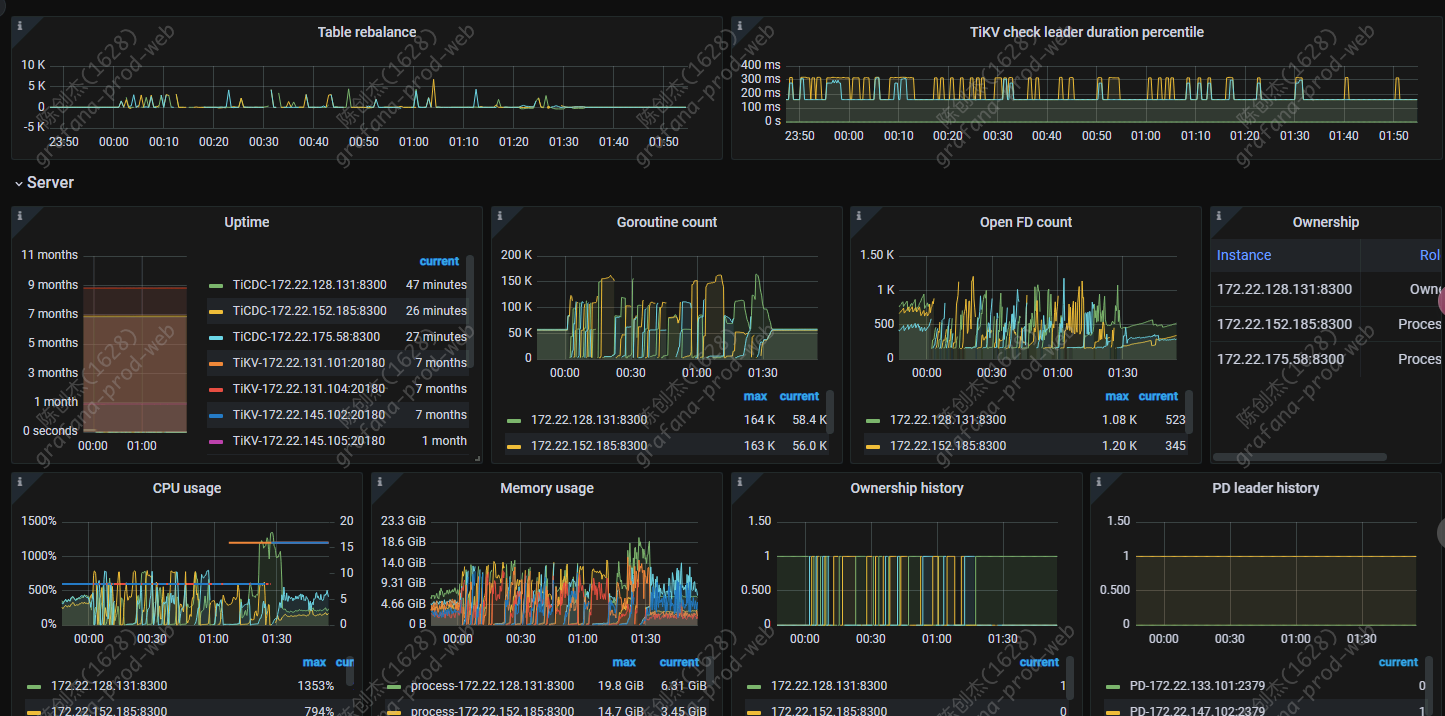
Task: Toggle TiKV-172.22.145.102:20180 series in Uptime legend
Action: tap(308, 415)
